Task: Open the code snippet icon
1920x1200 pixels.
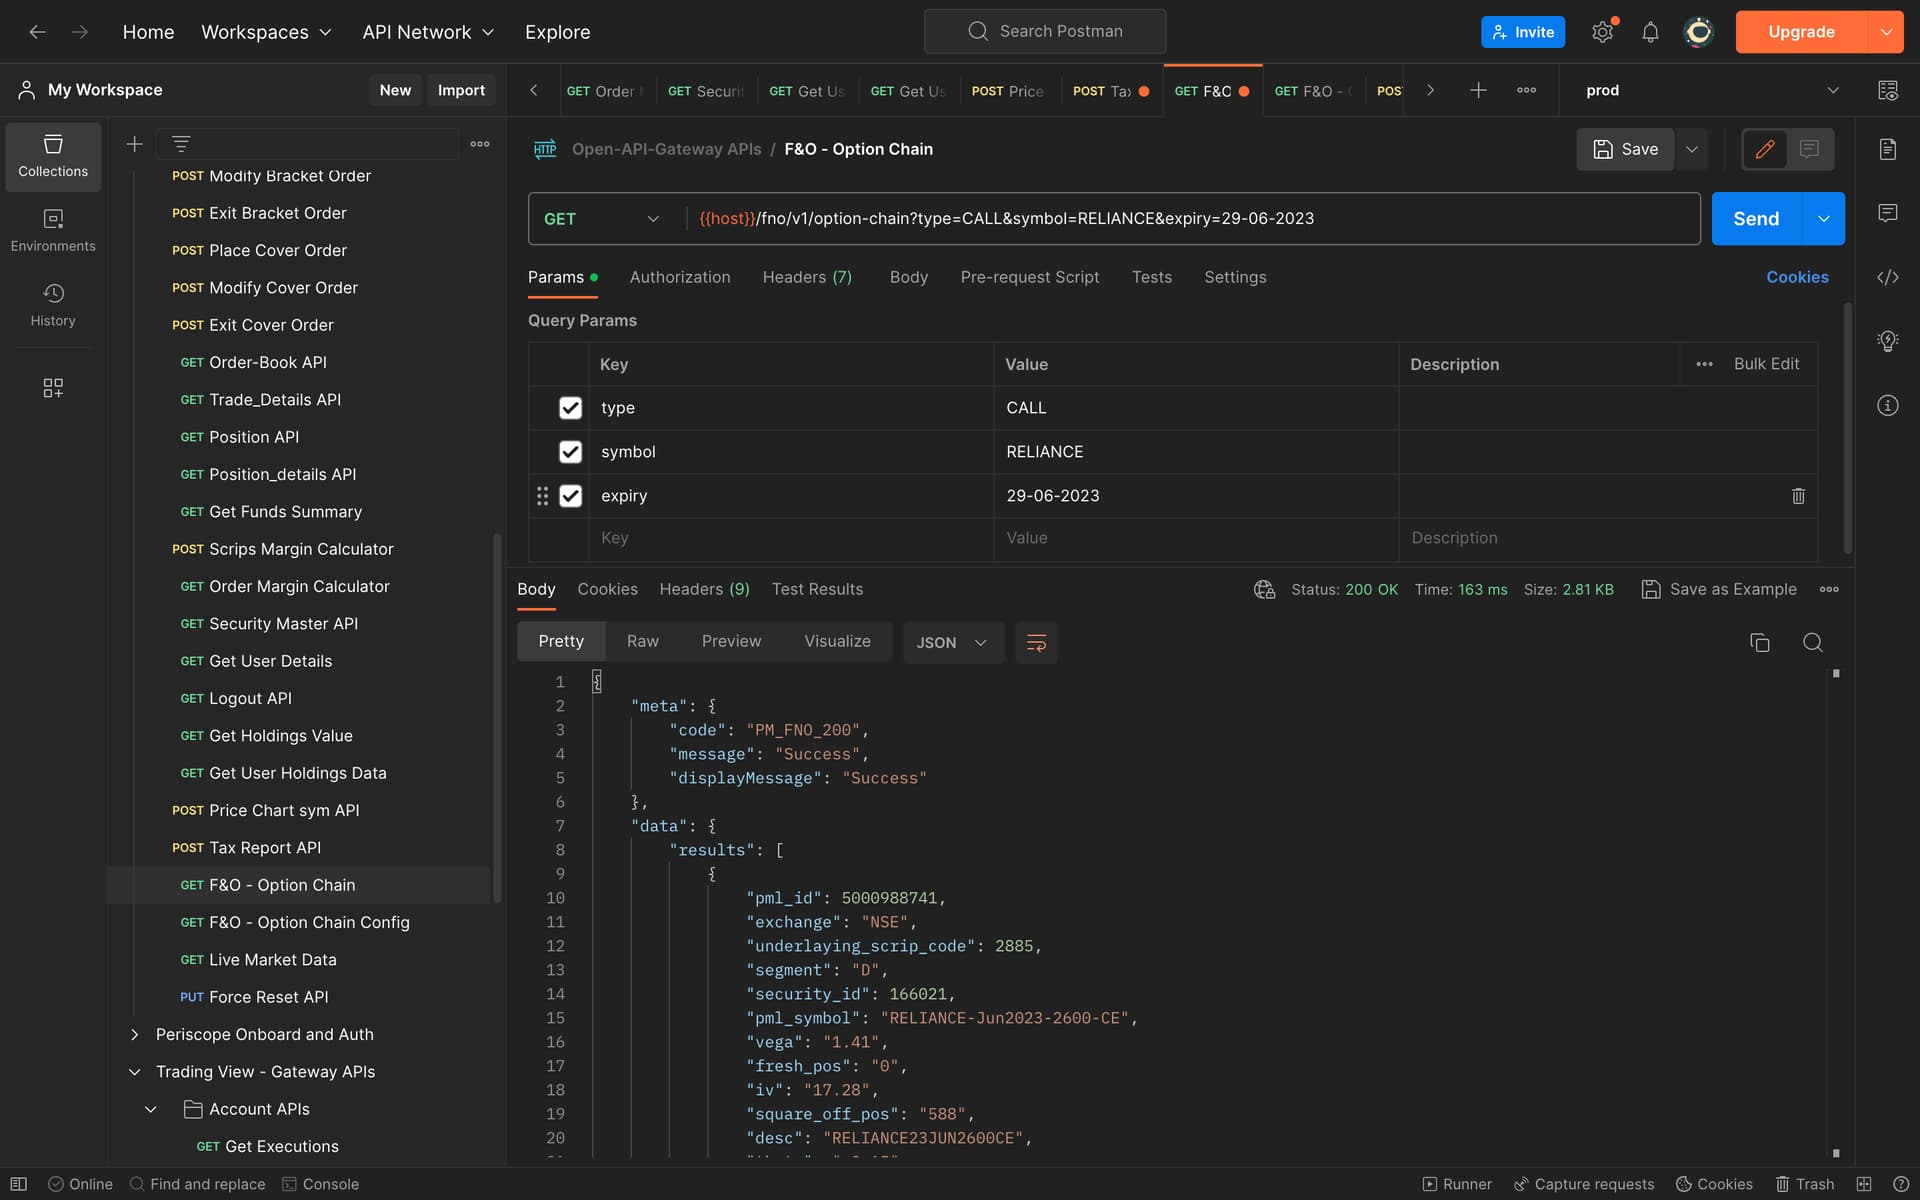Action: (1888, 277)
